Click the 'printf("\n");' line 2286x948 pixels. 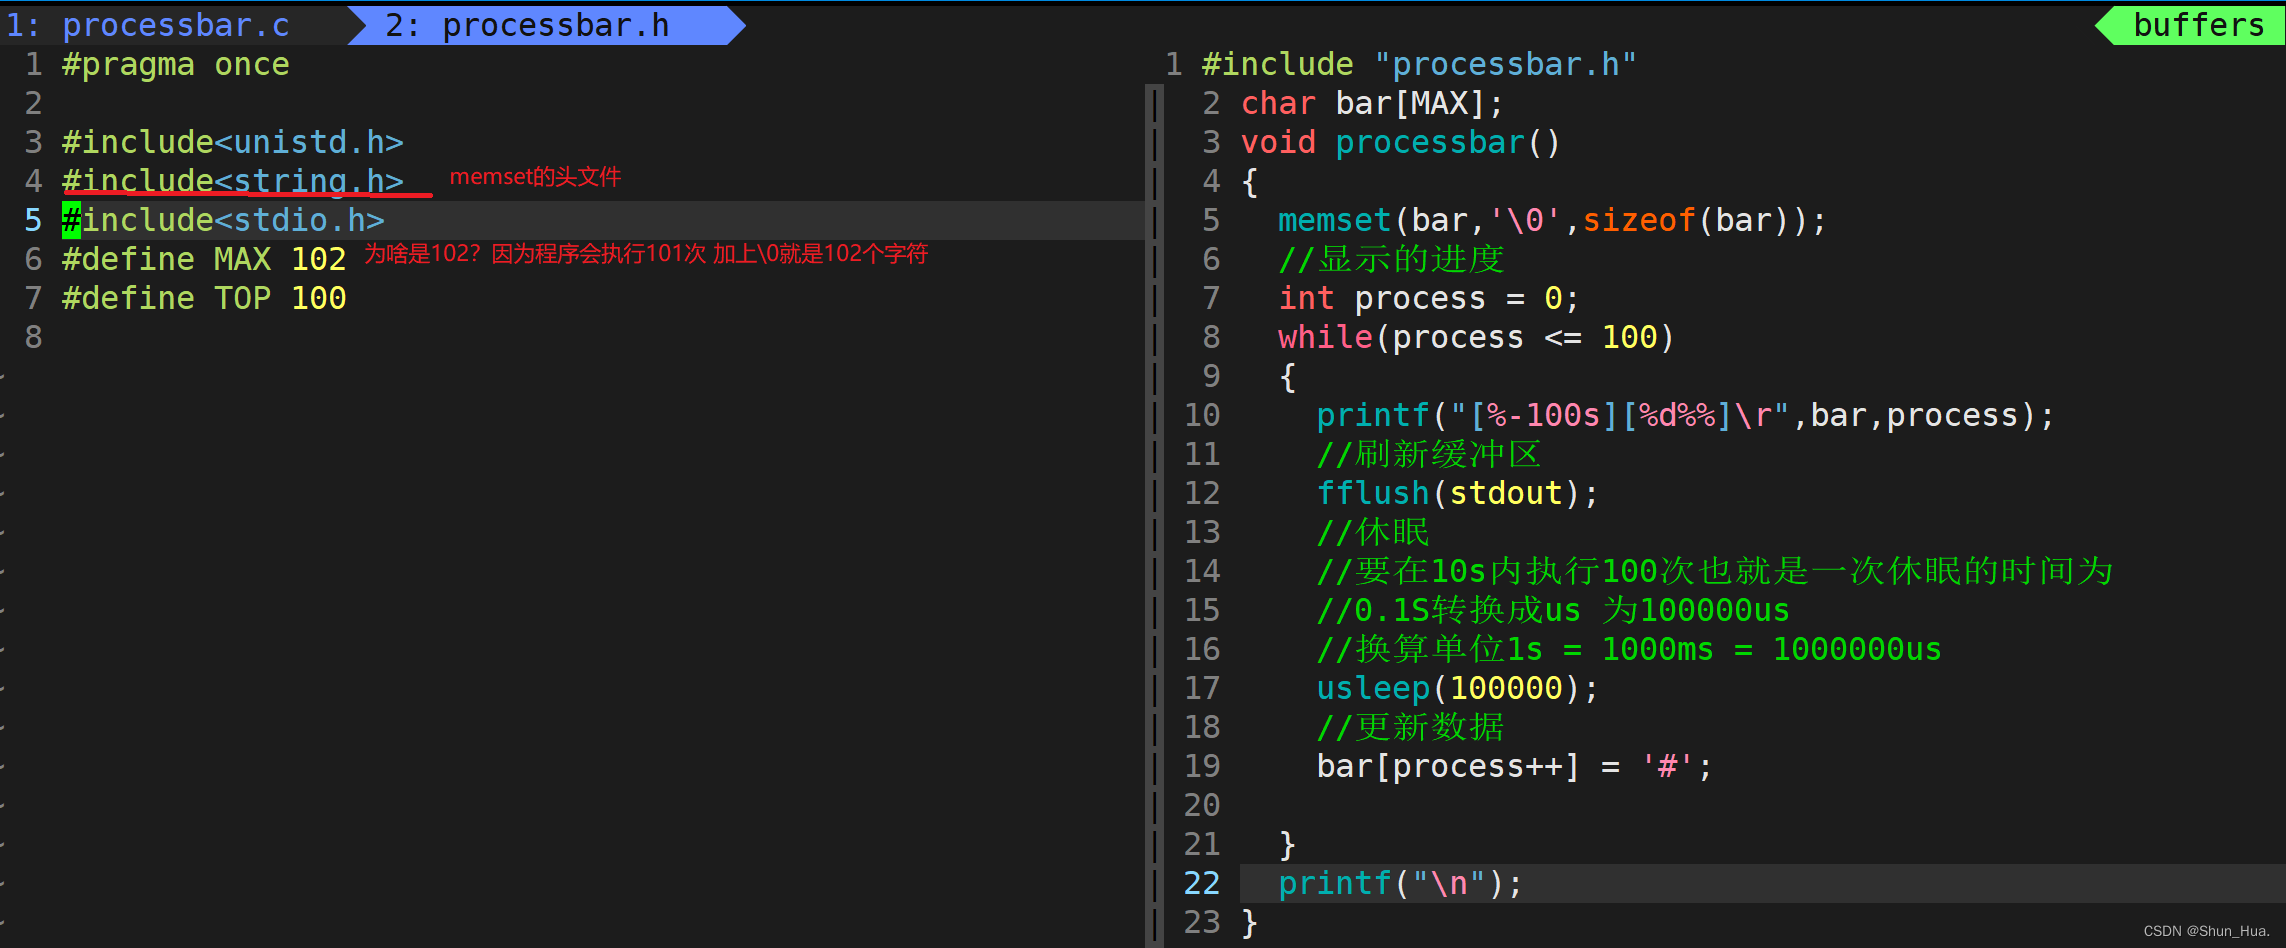(x=1400, y=884)
